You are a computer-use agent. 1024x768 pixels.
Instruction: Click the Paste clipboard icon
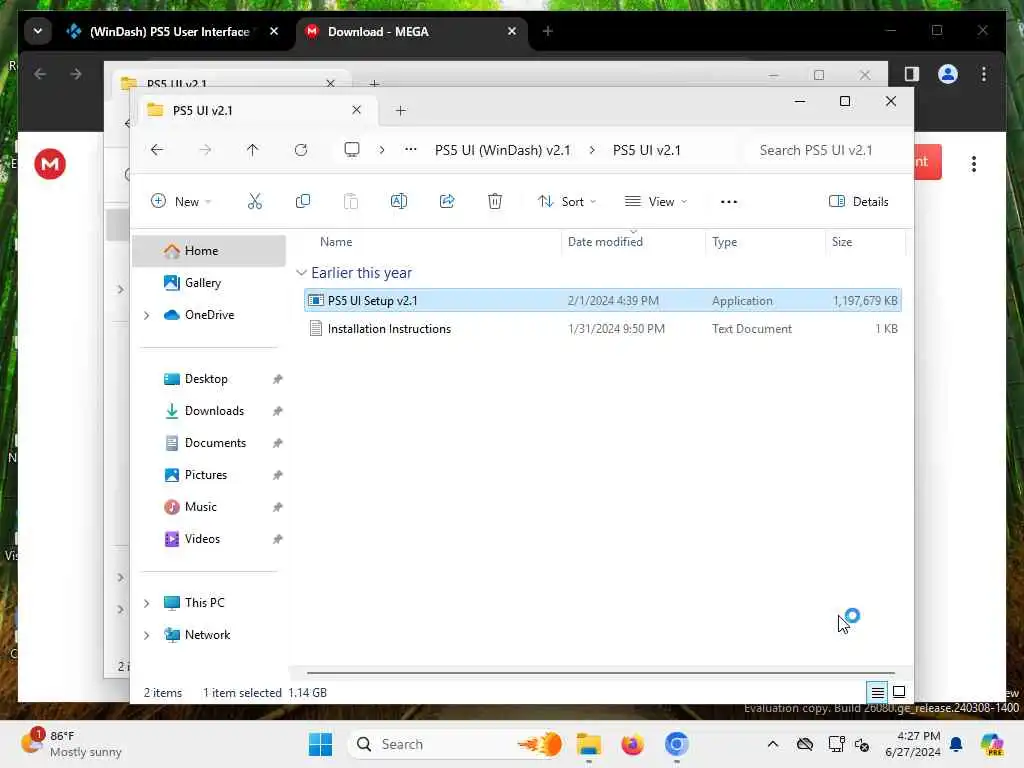[351, 202]
